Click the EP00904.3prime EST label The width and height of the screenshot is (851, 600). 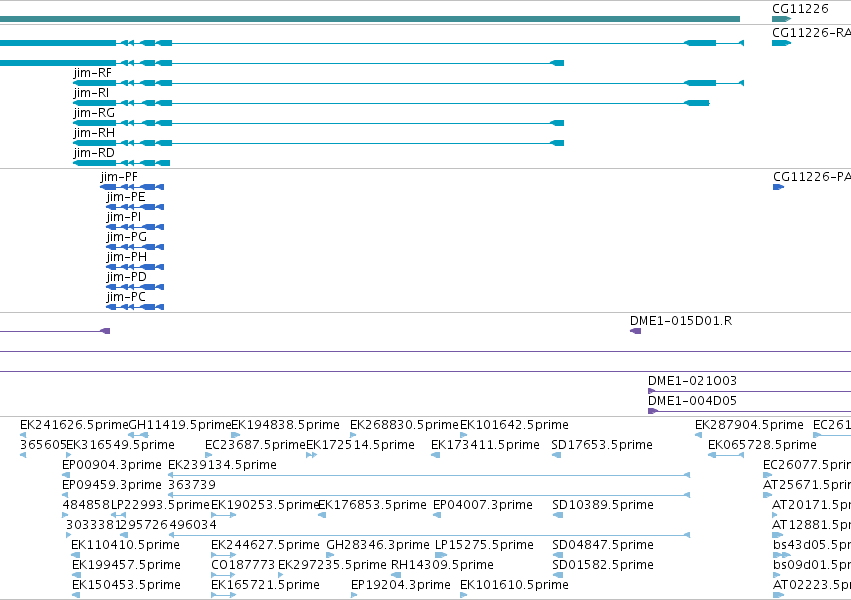pos(112,465)
